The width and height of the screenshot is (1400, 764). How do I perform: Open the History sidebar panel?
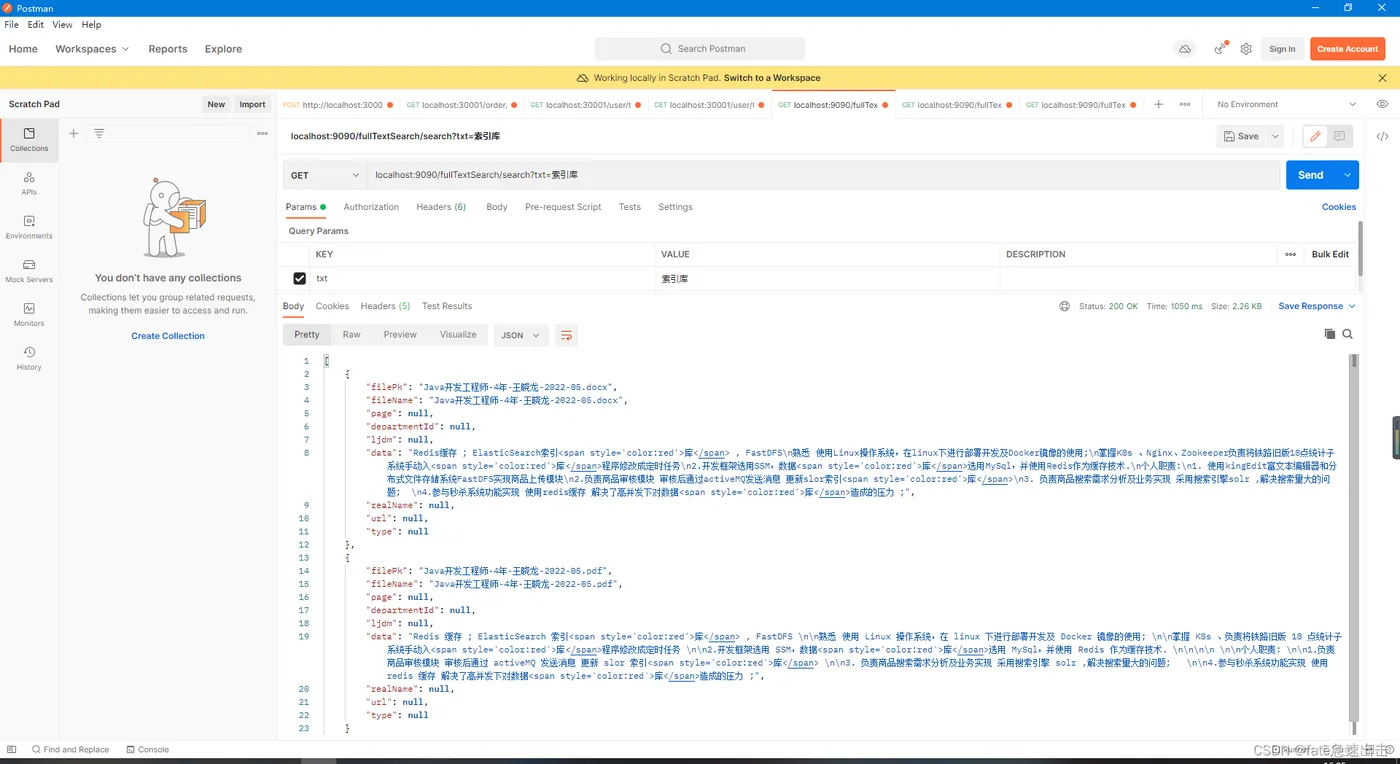pyautogui.click(x=29, y=358)
